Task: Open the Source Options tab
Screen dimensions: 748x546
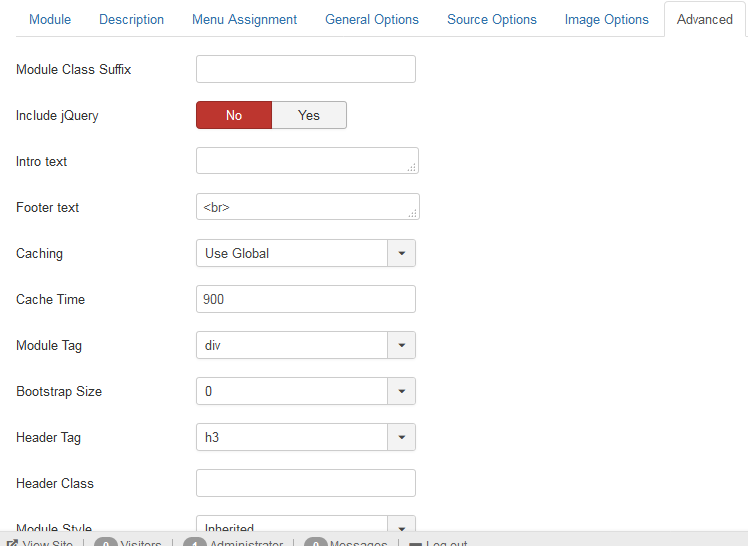Action: [x=492, y=20]
